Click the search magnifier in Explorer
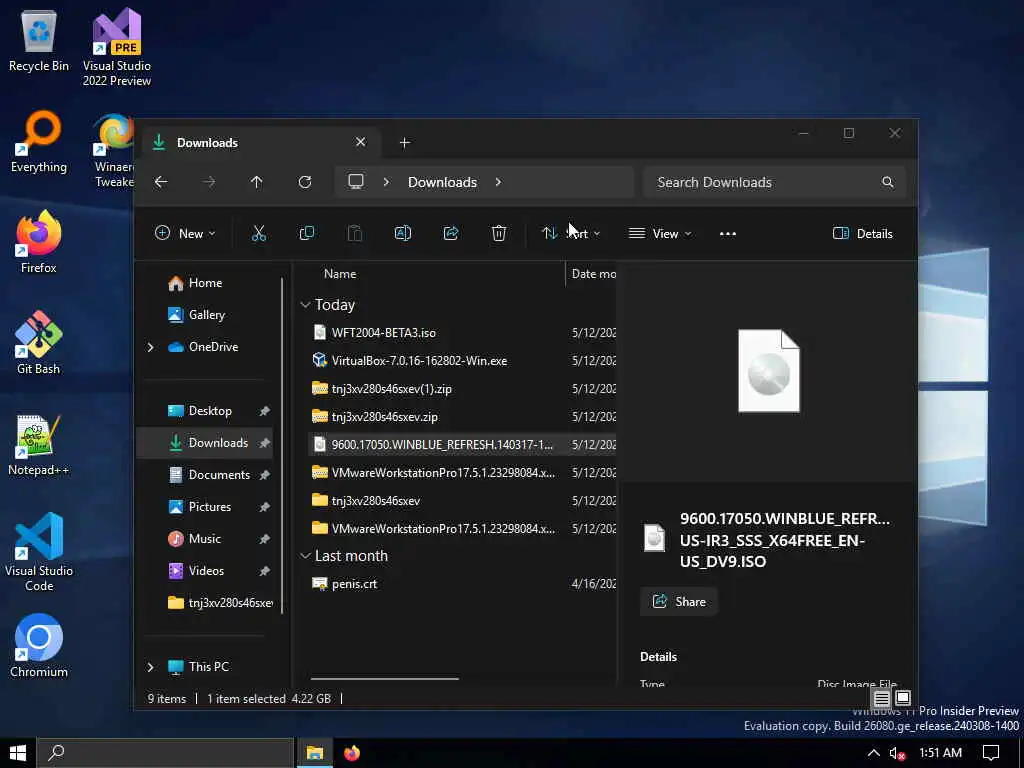Image resolution: width=1024 pixels, height=768 pixels. coord(888,182)
